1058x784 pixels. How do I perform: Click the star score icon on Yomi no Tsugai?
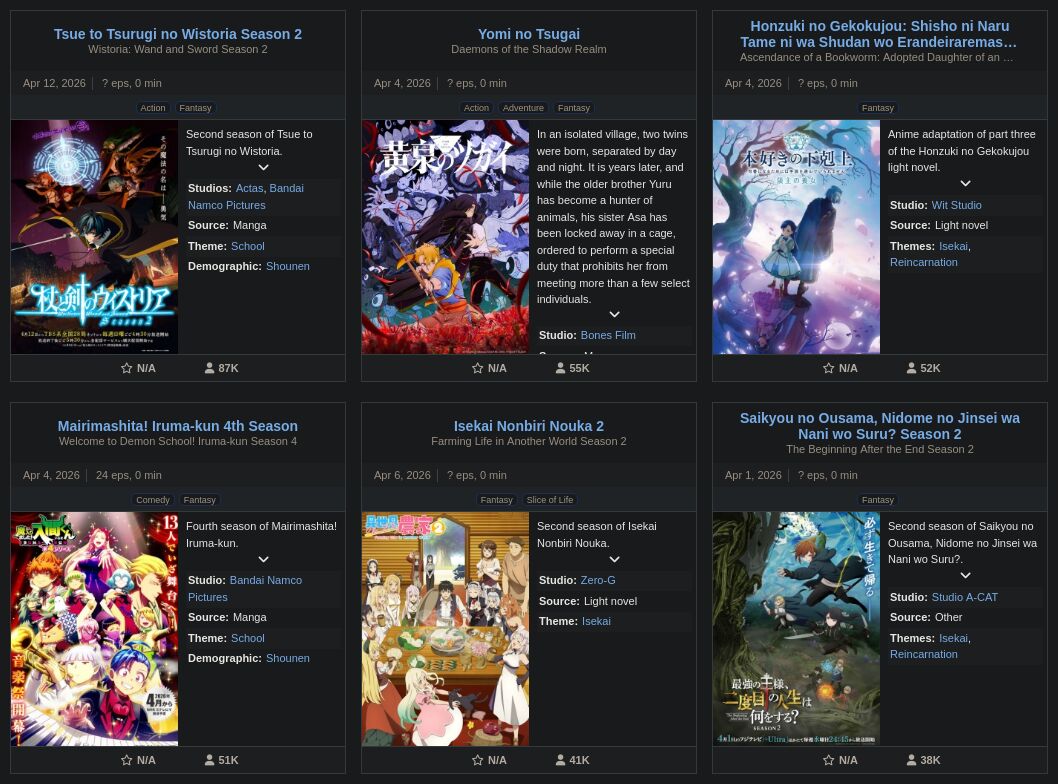tap(478, 368)
